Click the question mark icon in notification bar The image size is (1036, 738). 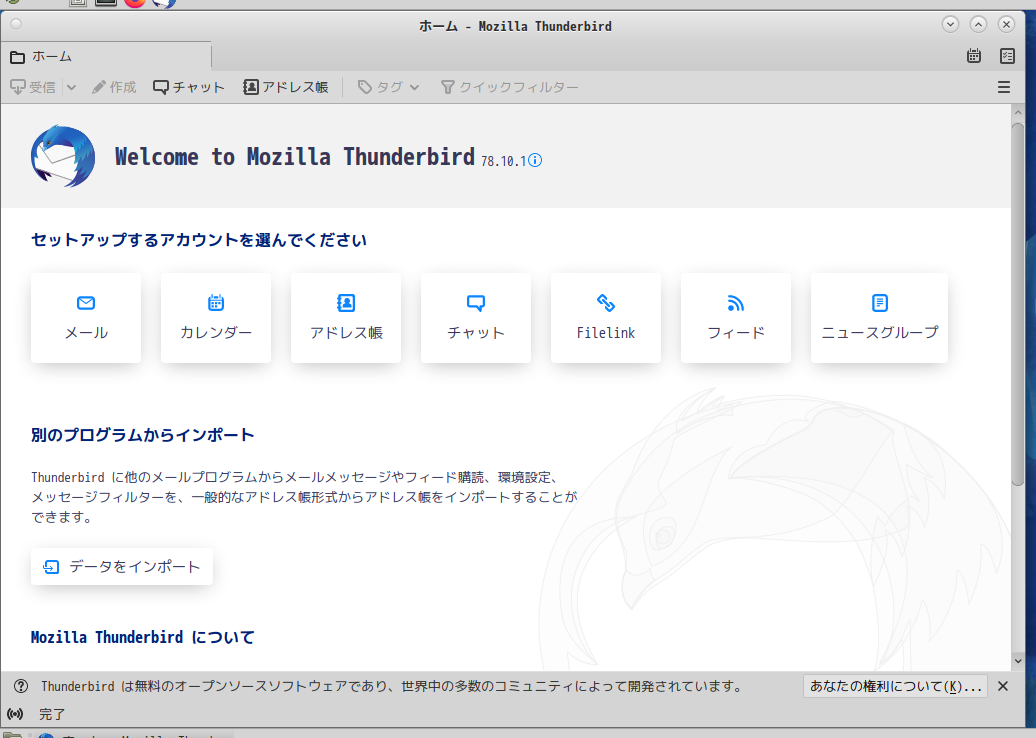(x=21, y=686)
